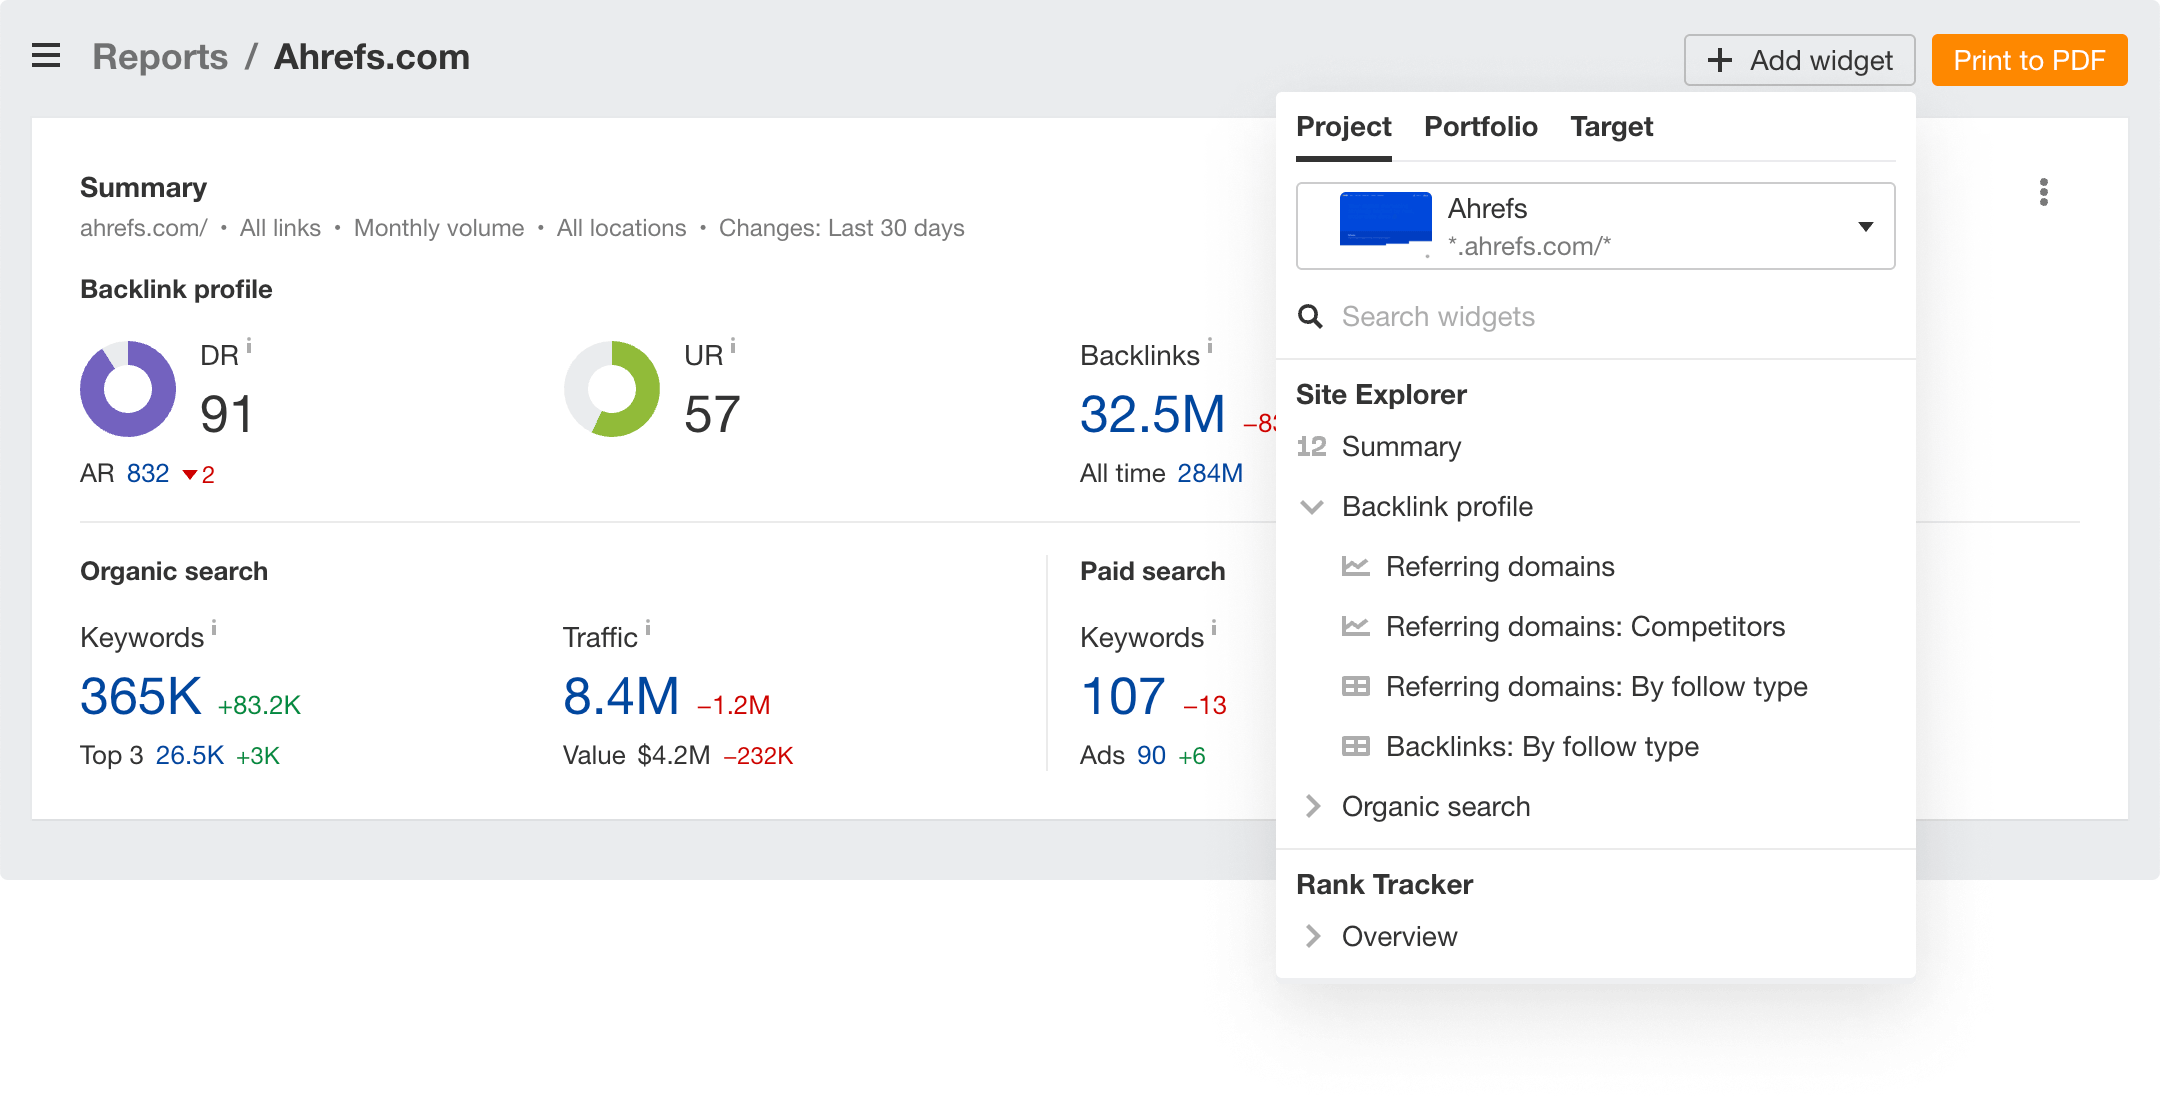Collapse the Backlink profile group
The width and height of the screenshot is (2160, 1096).
pyautogui.click(x=1595, y=507)
